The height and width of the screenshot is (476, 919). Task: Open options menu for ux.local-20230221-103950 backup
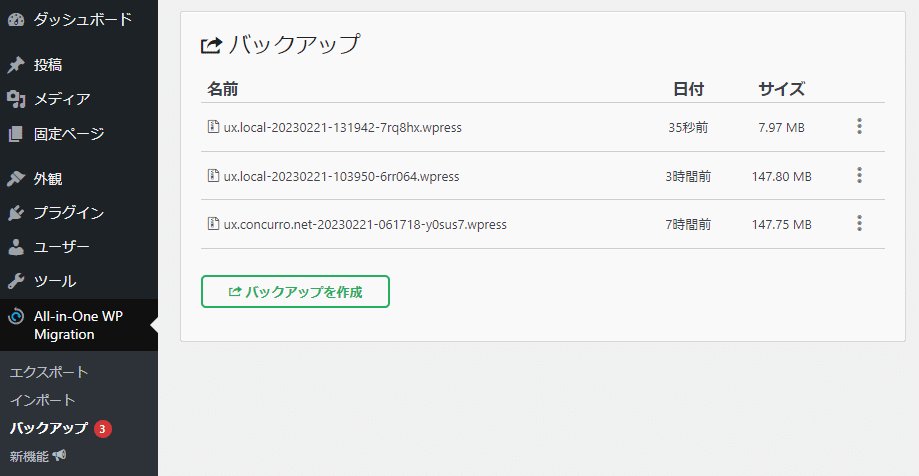click(859, 176)
